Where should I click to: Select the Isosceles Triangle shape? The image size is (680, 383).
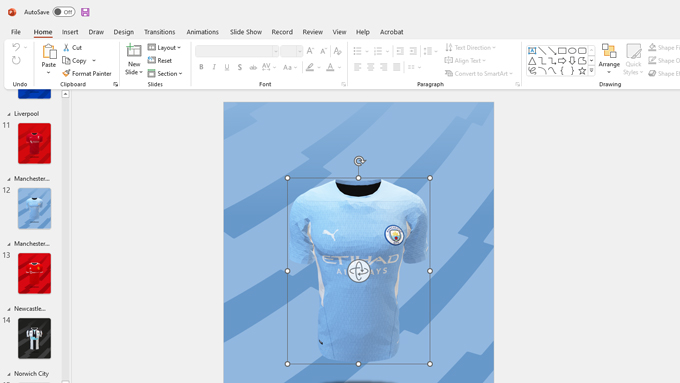point(532,61)
